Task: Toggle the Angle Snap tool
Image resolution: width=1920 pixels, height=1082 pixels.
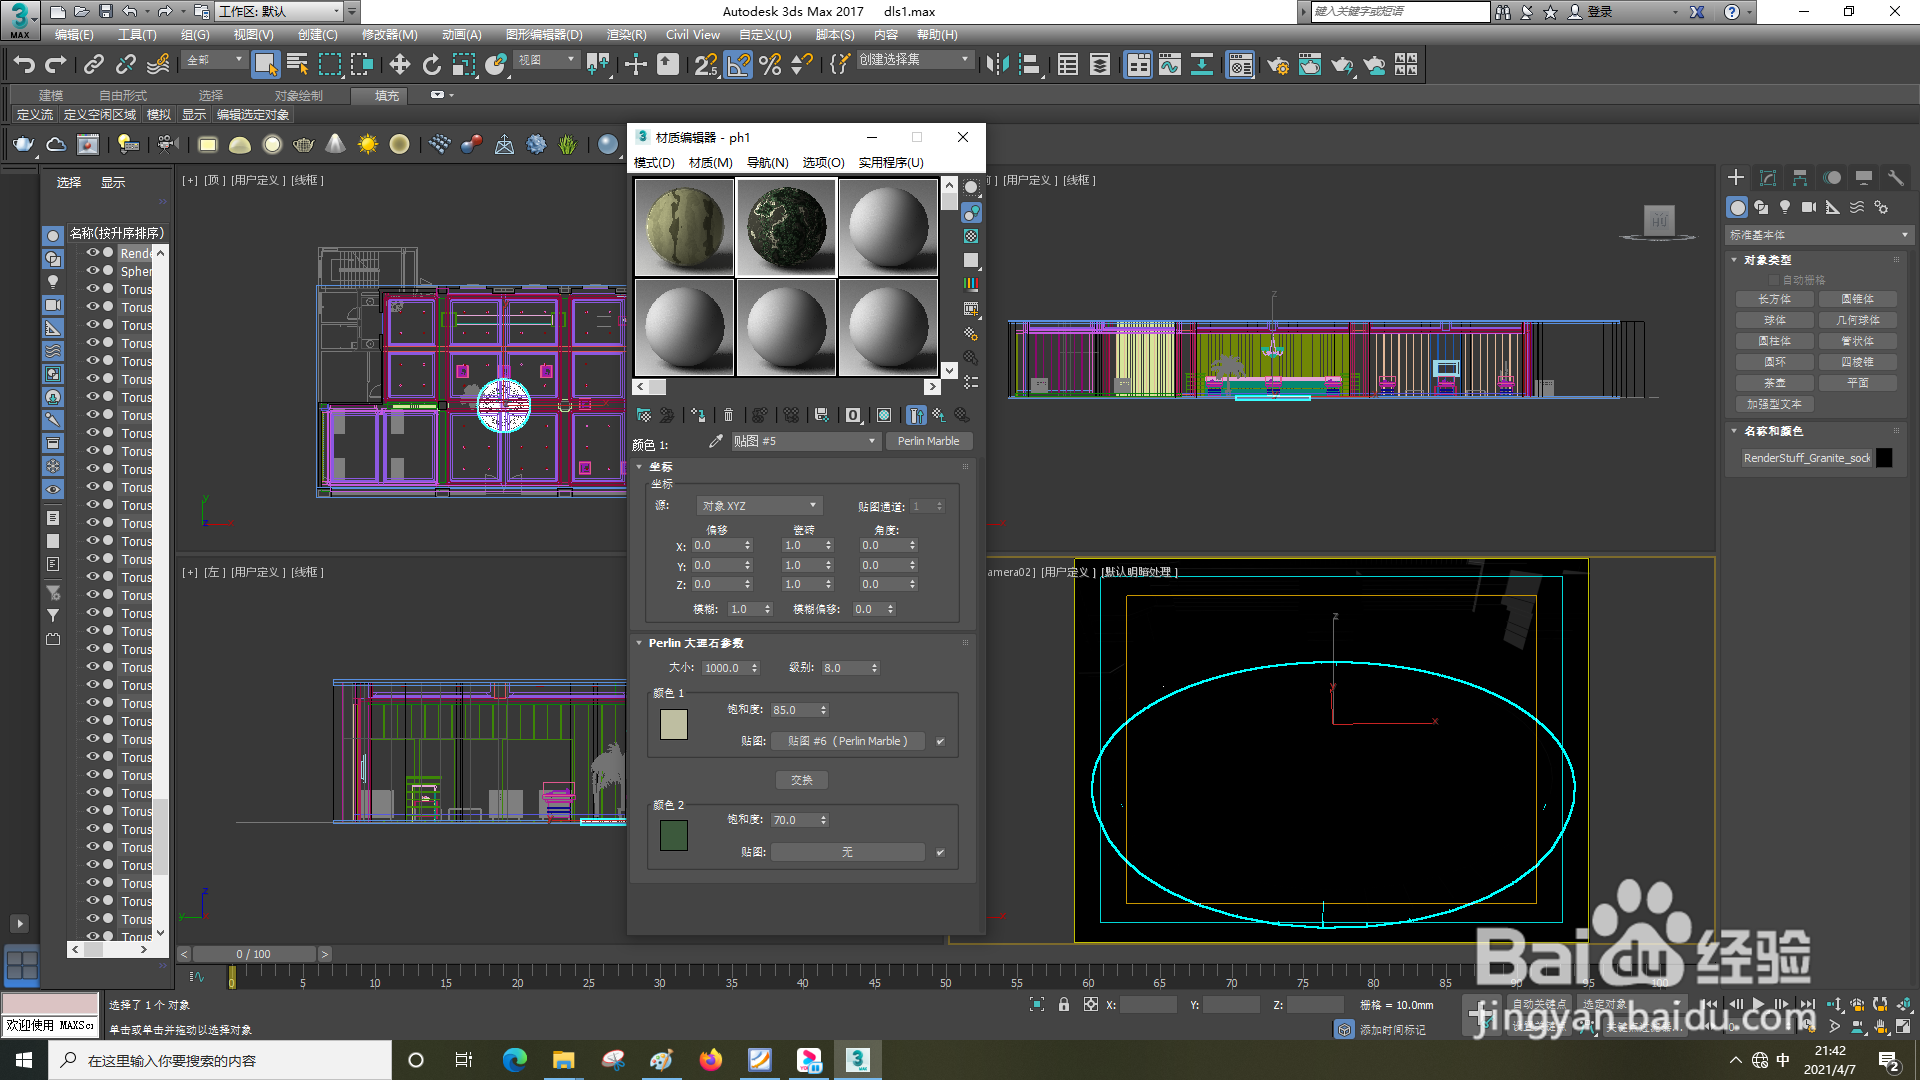Action: pyautogui.click(x=738, y=65)
